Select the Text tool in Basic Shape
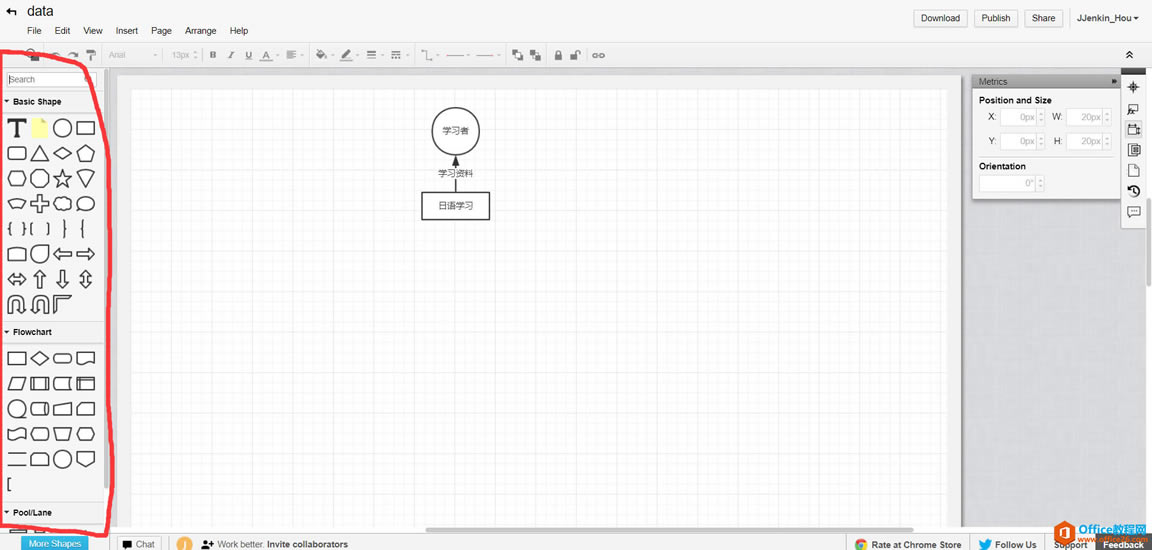Image resolution: width=1152 pixels, height=550 pixels. click(x=16, y=129)
